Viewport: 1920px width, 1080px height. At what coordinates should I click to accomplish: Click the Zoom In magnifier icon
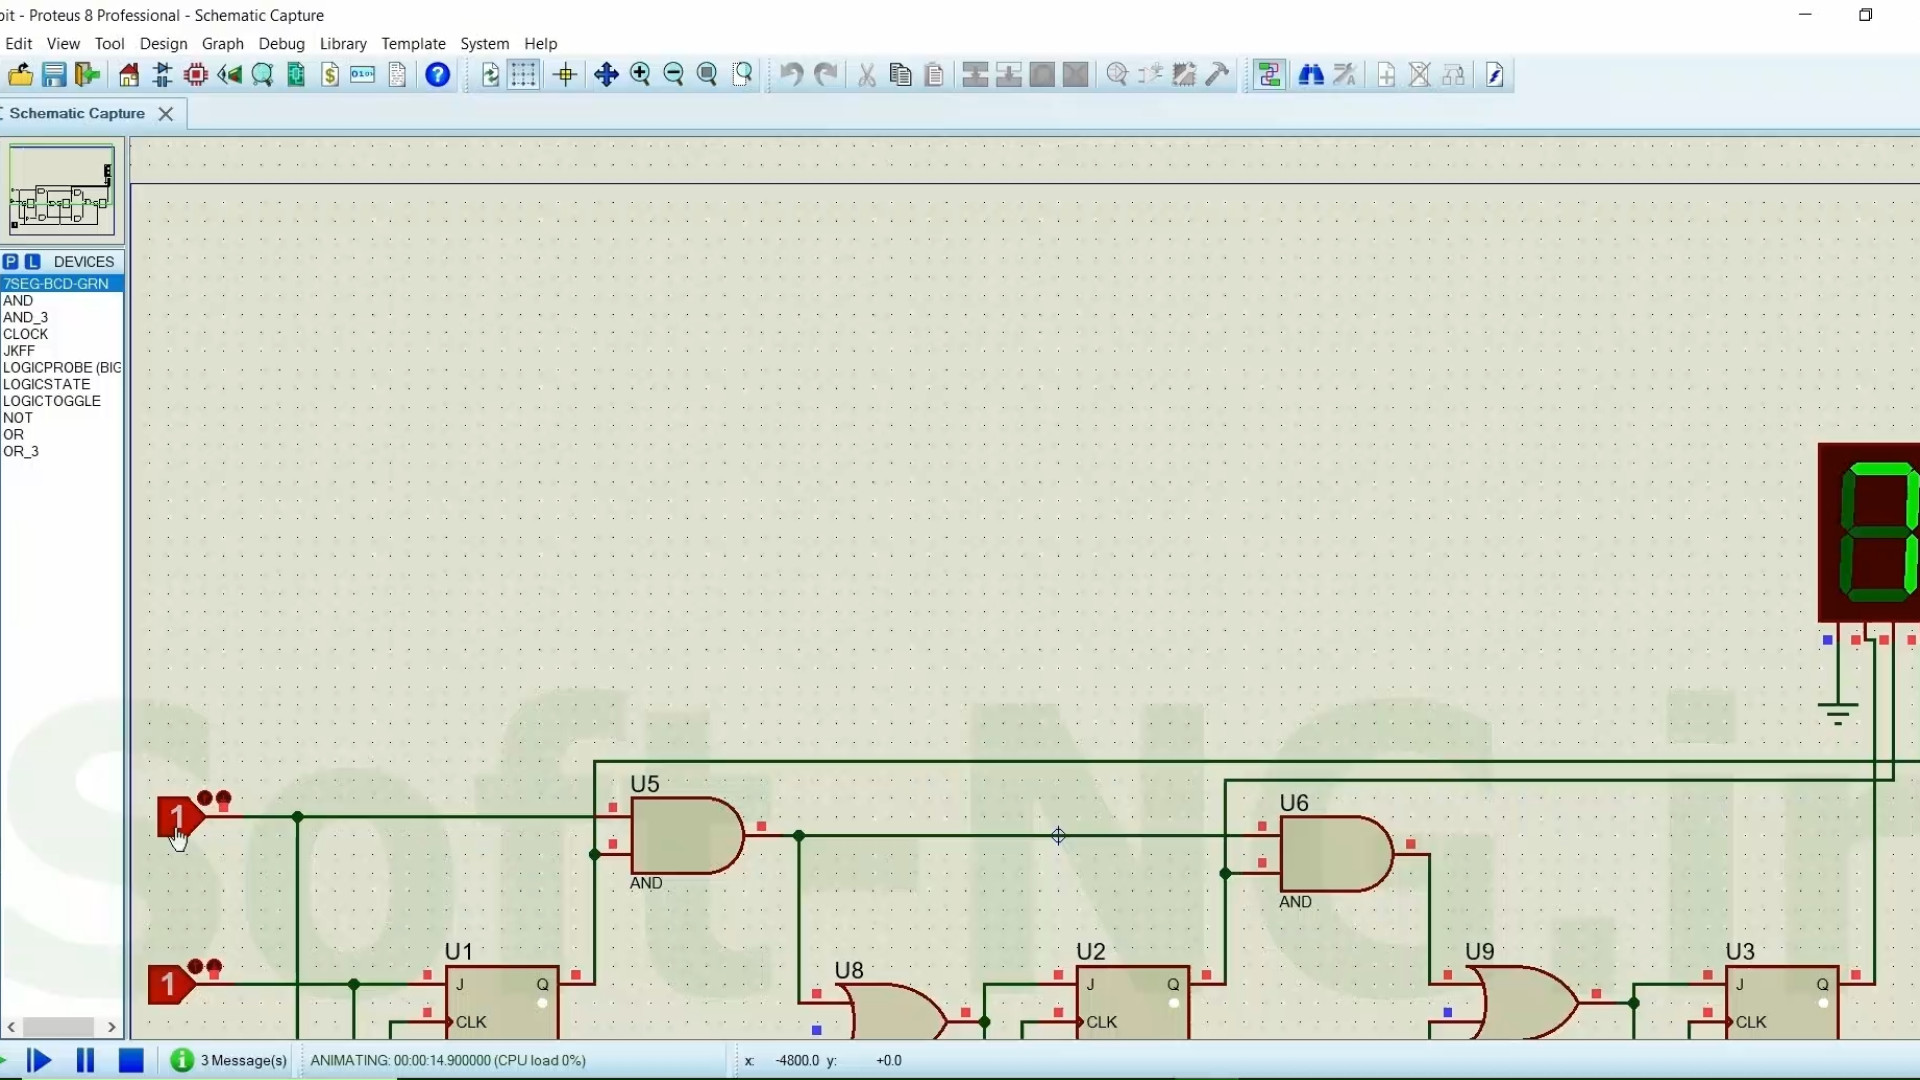[640, 75]
